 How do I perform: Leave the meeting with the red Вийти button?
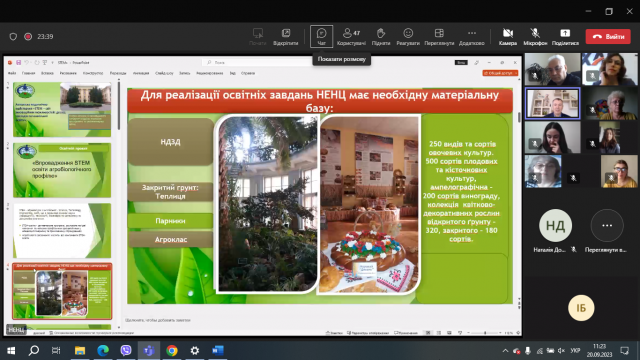pos(608,36)
